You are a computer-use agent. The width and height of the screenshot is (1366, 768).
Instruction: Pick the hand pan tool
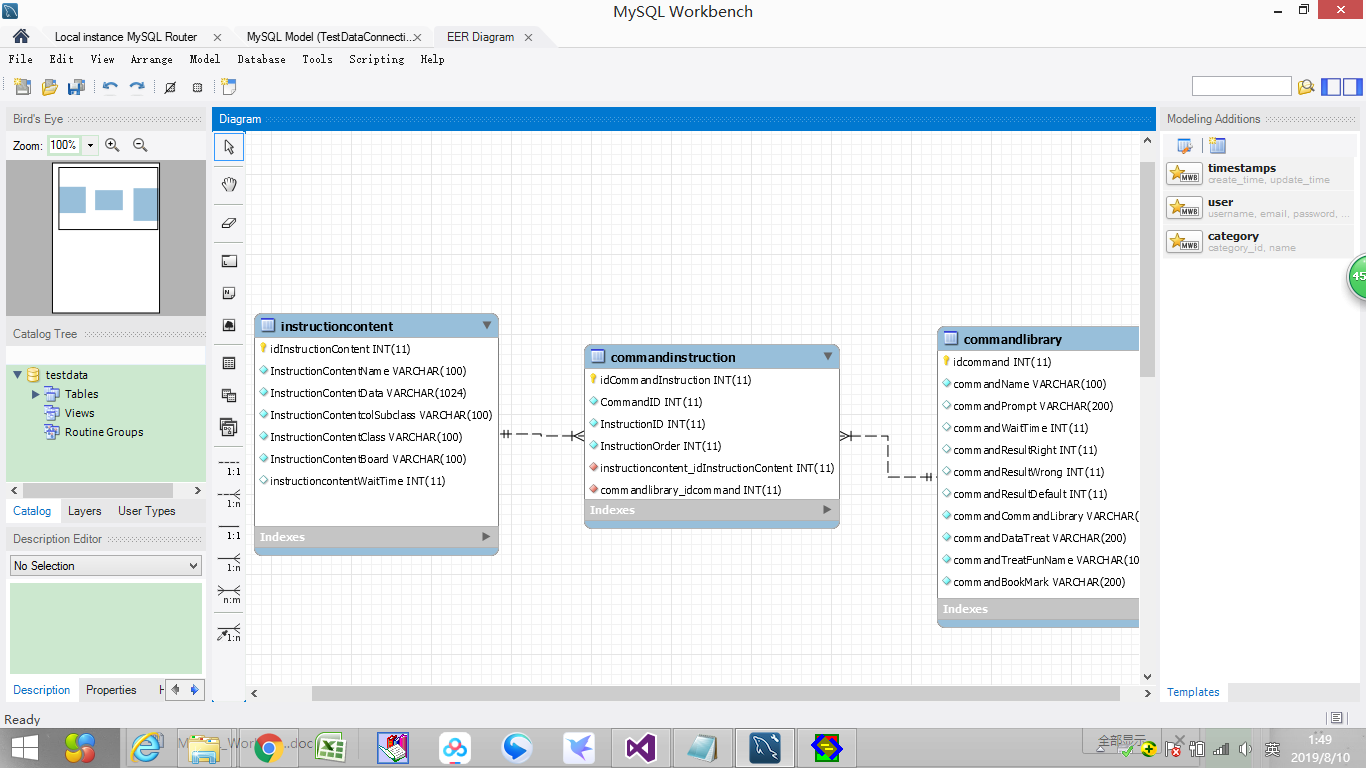[229, 185]
